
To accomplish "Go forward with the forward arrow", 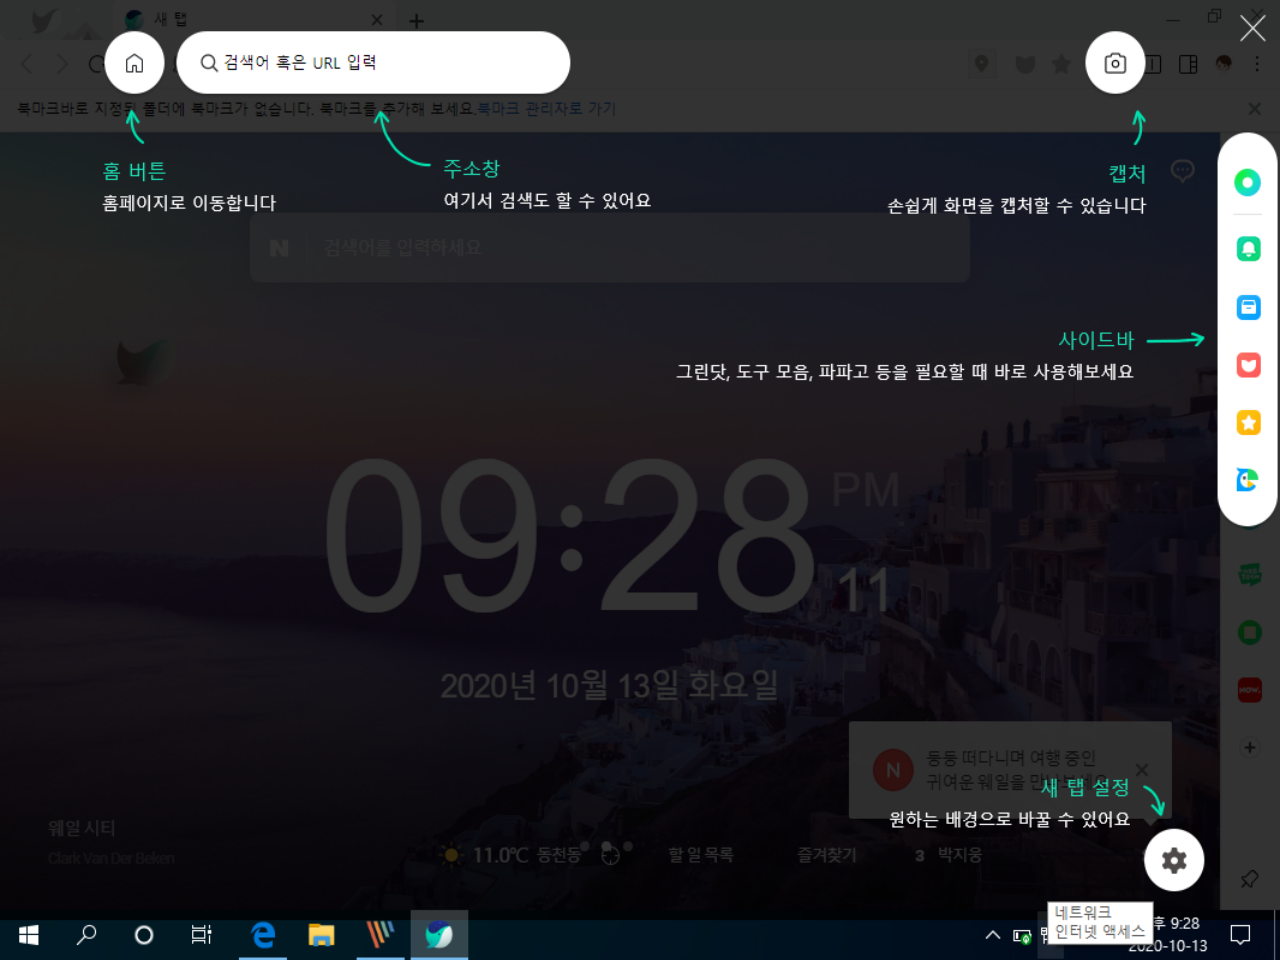I will (62, 64).
